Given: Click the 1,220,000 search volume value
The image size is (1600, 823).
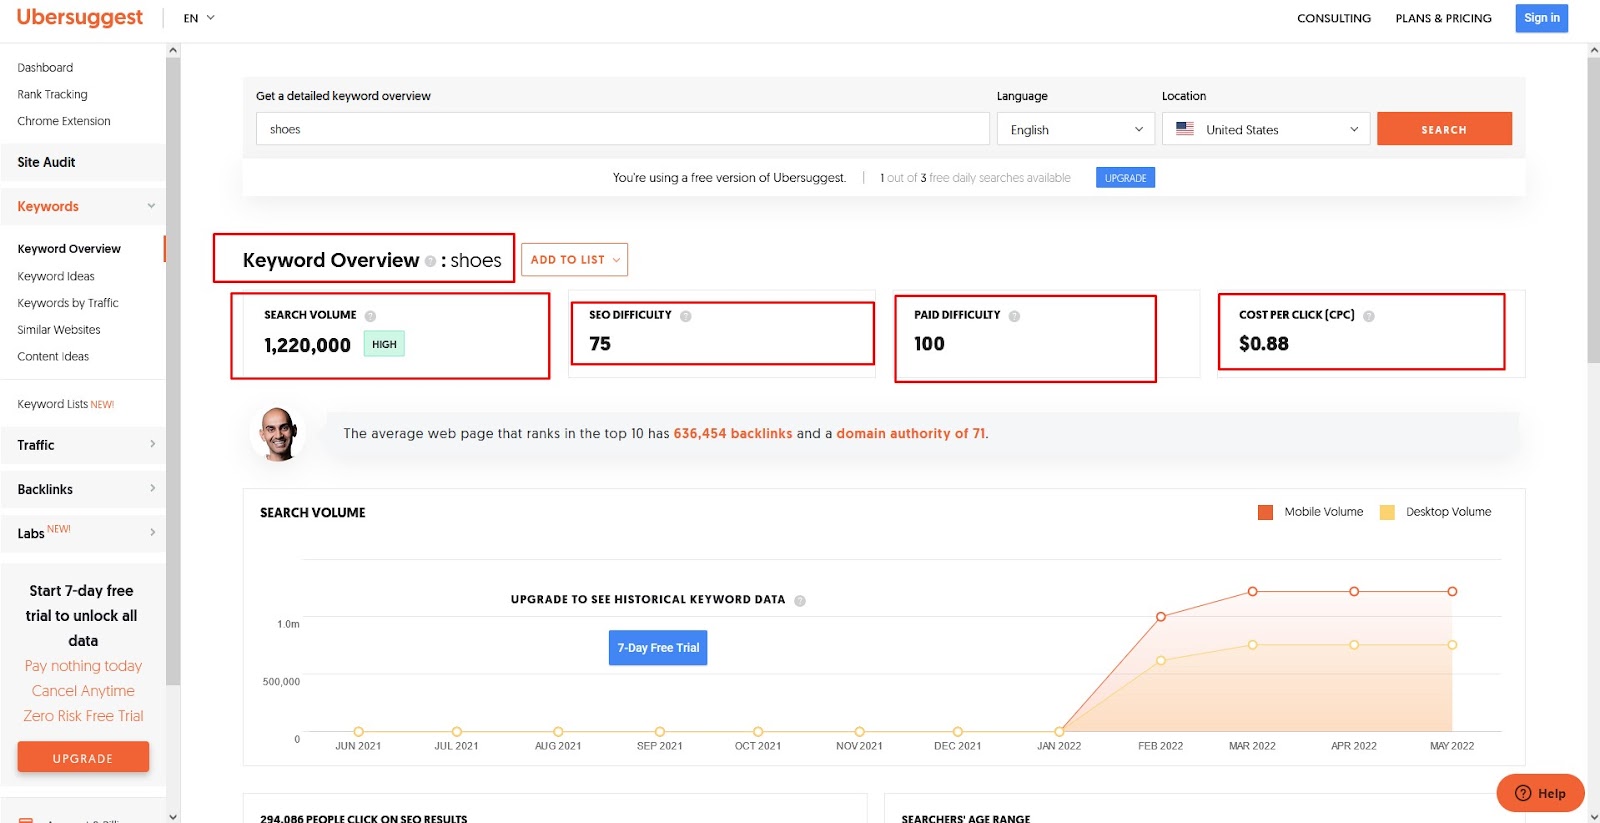Looking at the screenshot, I should pos(307,345).
